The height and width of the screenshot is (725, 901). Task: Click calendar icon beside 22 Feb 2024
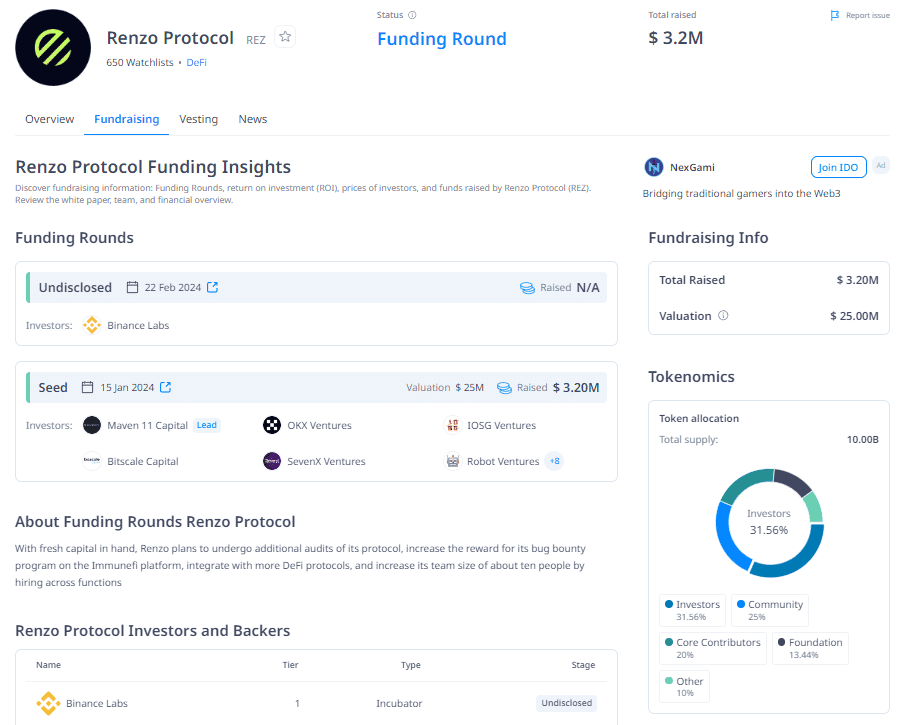point(132,287)
